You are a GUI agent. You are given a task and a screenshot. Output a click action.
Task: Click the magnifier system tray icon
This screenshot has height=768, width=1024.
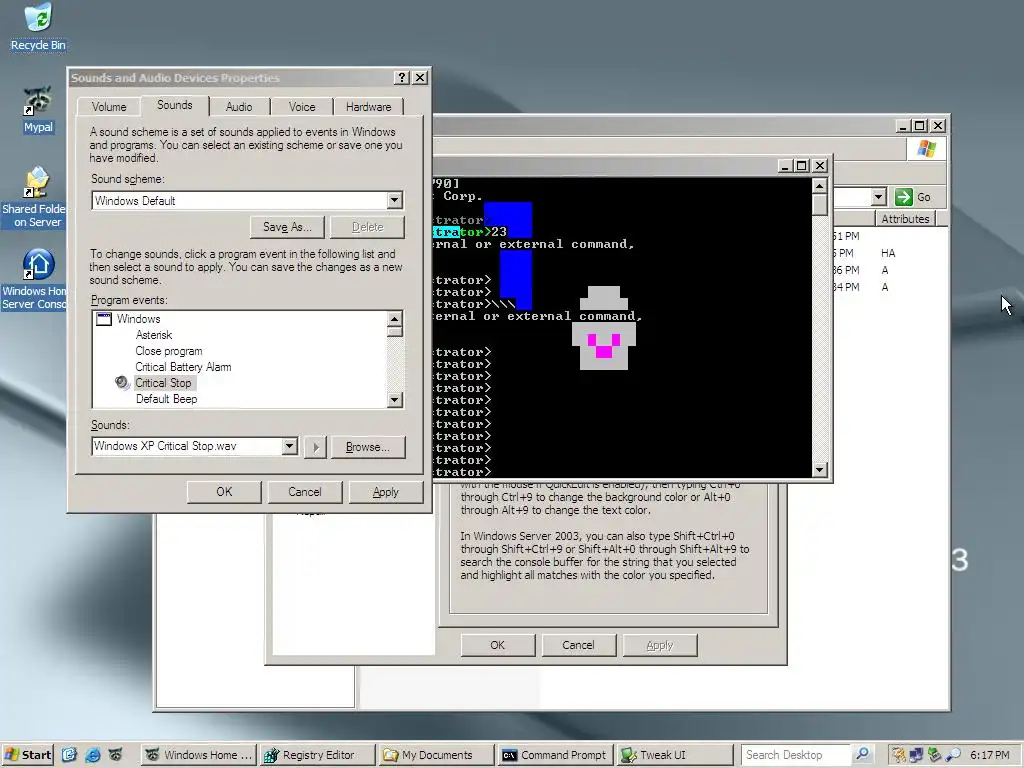coord(953,754)
